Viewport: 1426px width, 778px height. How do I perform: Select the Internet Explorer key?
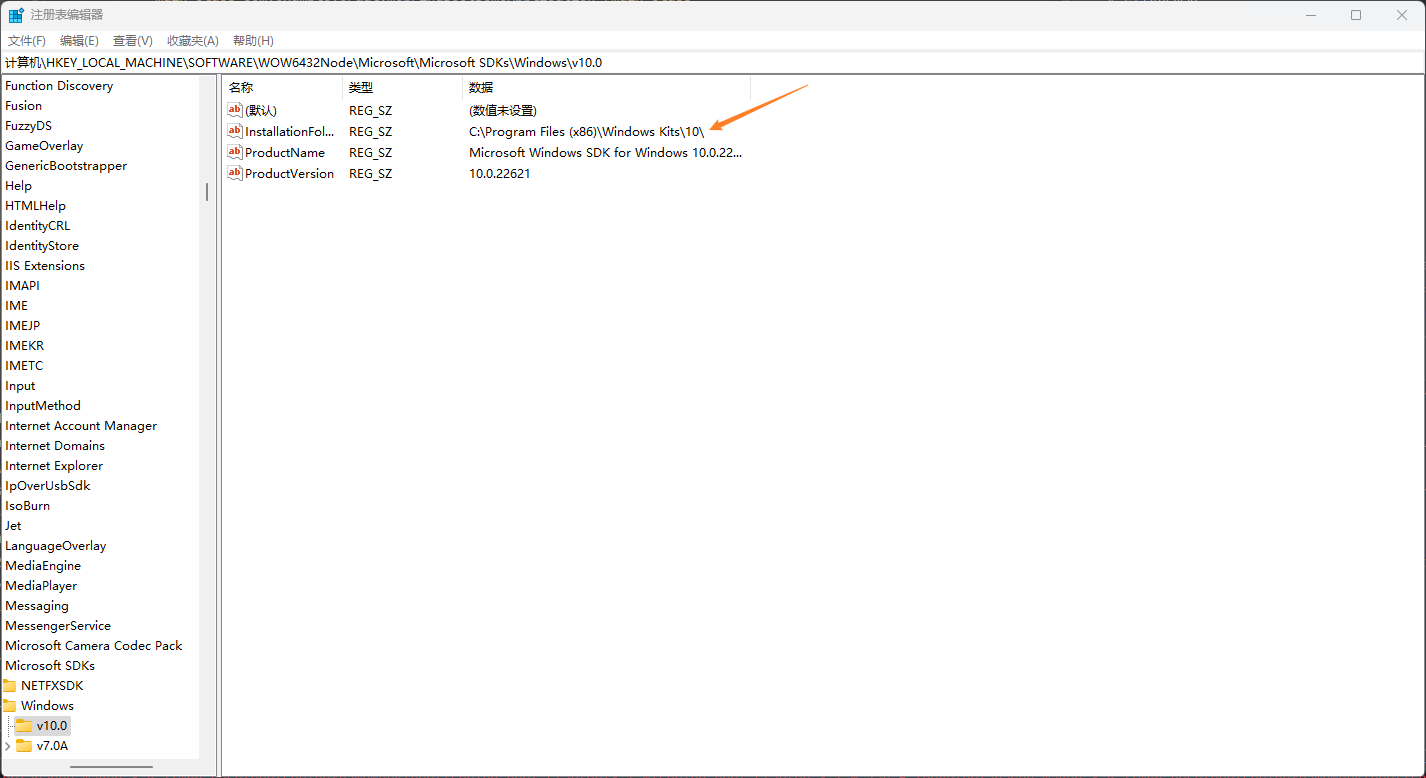tap(54, 466)
